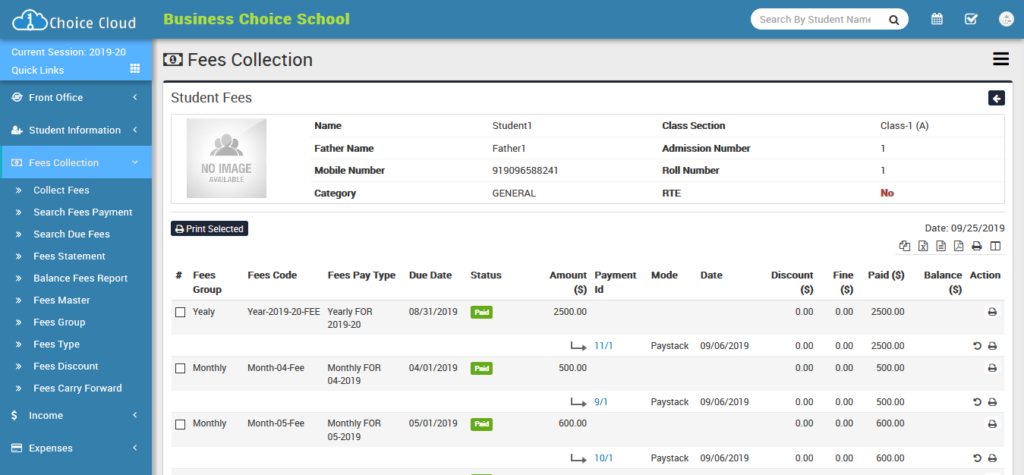1024x475 pixels.
Task: Open Fees Group in the sidebar
Action: (59, 322)
